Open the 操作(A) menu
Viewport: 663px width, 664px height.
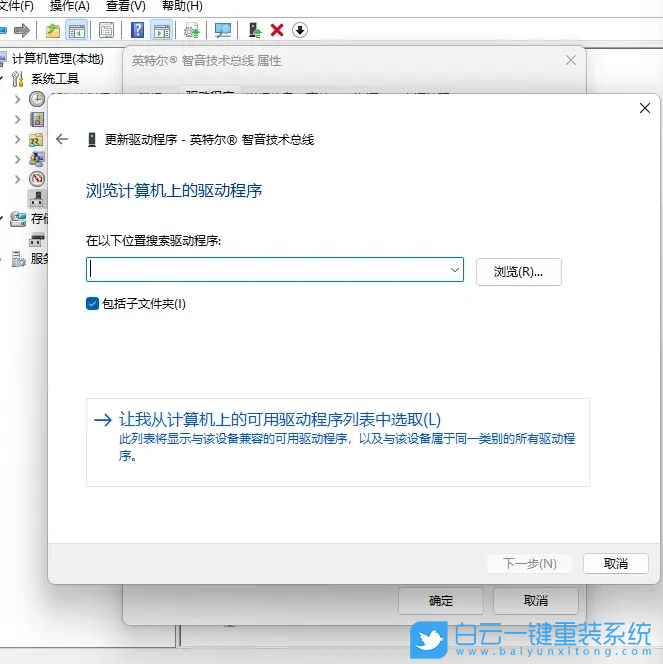(x=69, y=6)
